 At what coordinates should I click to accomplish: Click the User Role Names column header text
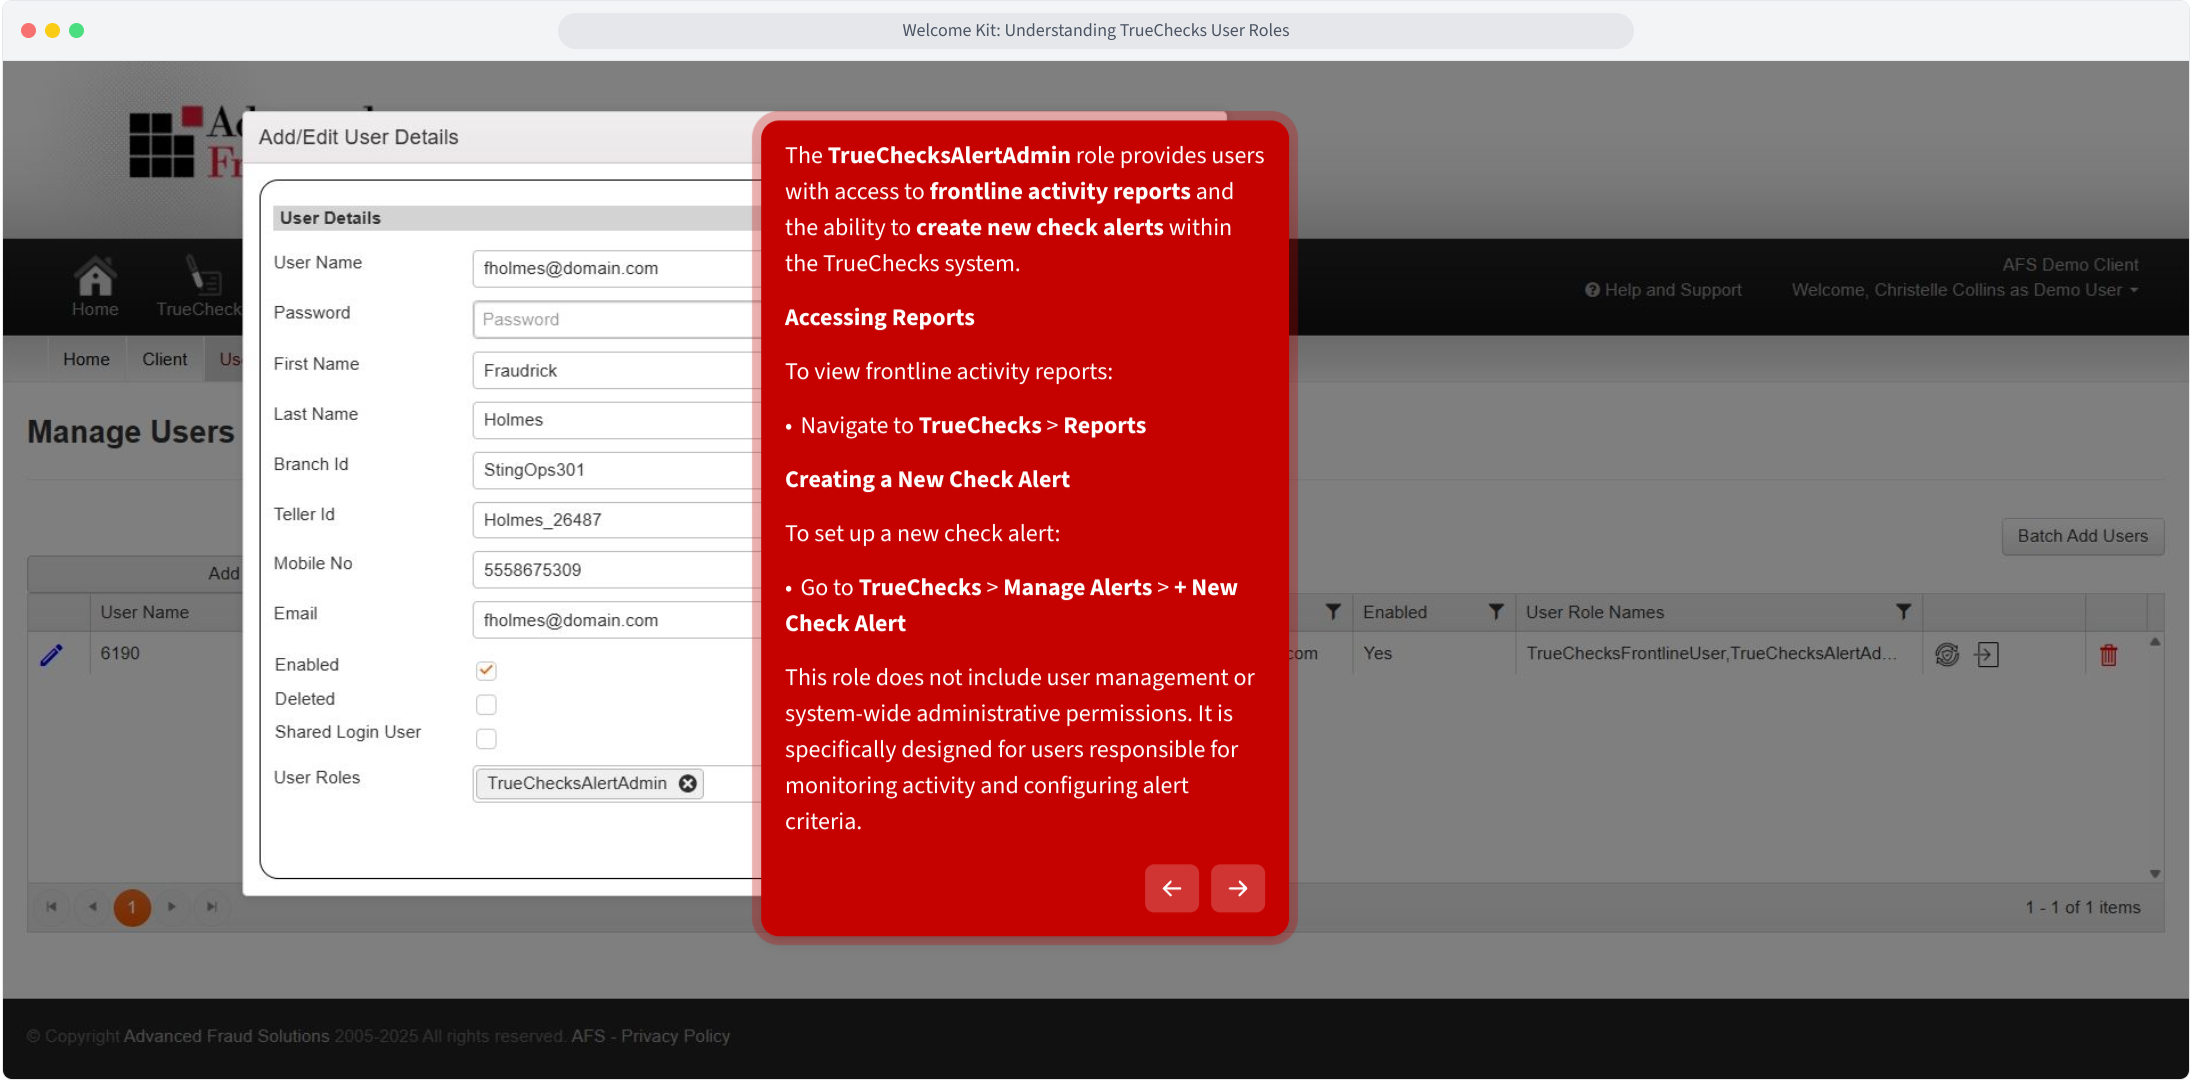1595,612
